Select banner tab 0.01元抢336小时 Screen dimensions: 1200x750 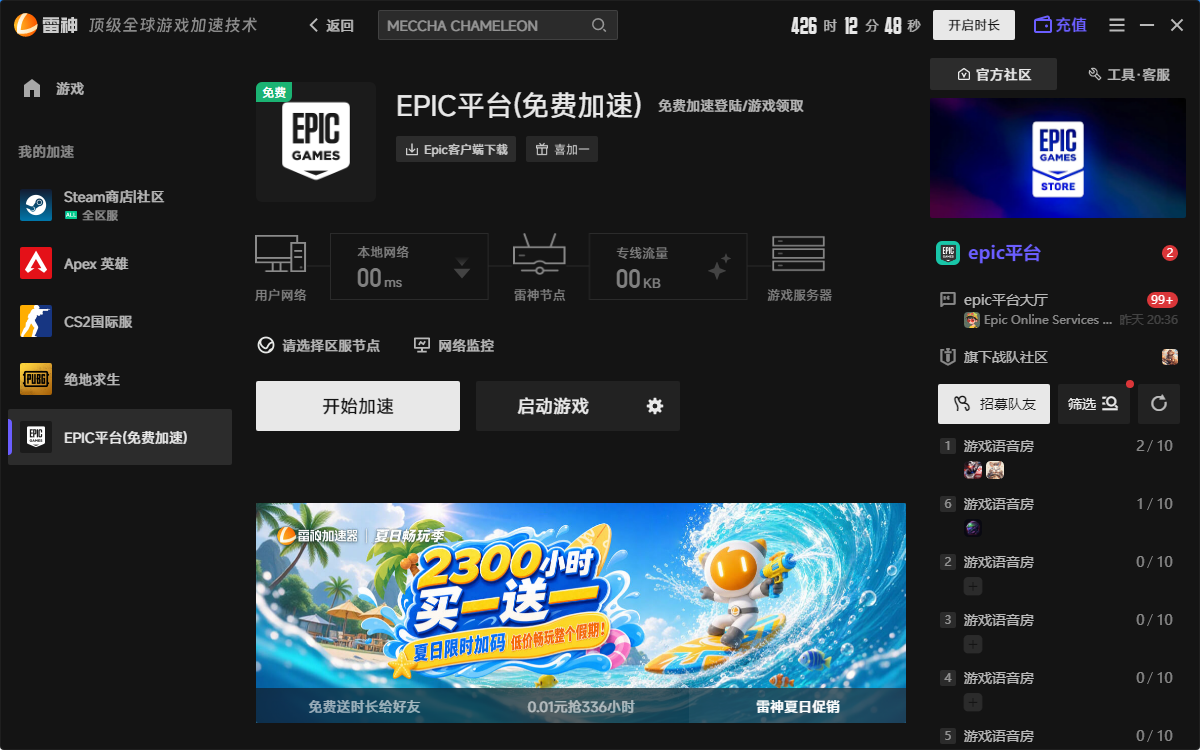[581, 706]
